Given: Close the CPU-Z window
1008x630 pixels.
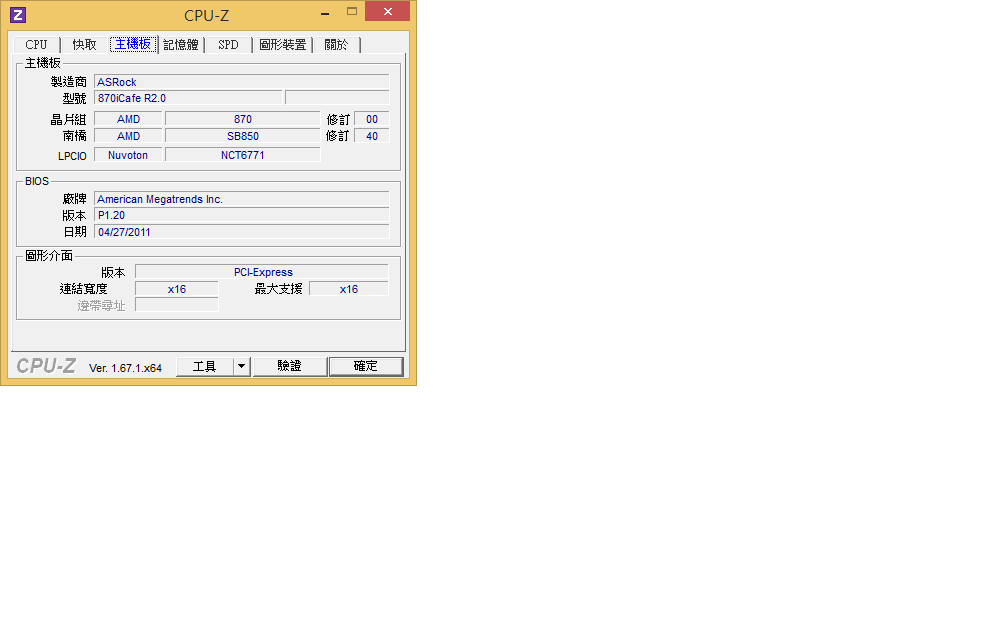Looking at the screenshot, I should pyautogui.click(x=388, y=12).
